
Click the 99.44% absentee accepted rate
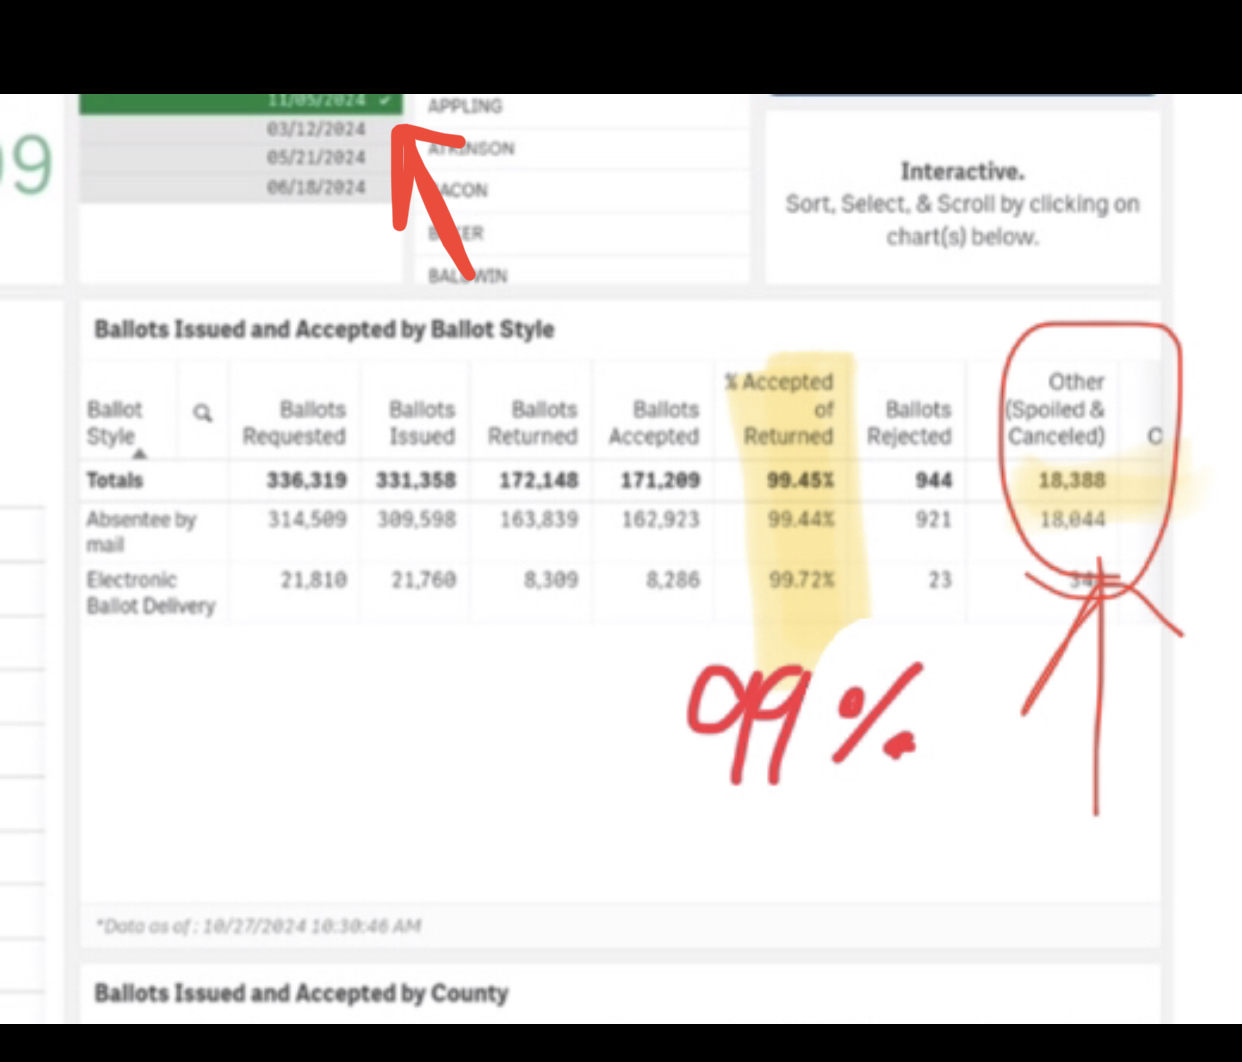tap(800, 519)
